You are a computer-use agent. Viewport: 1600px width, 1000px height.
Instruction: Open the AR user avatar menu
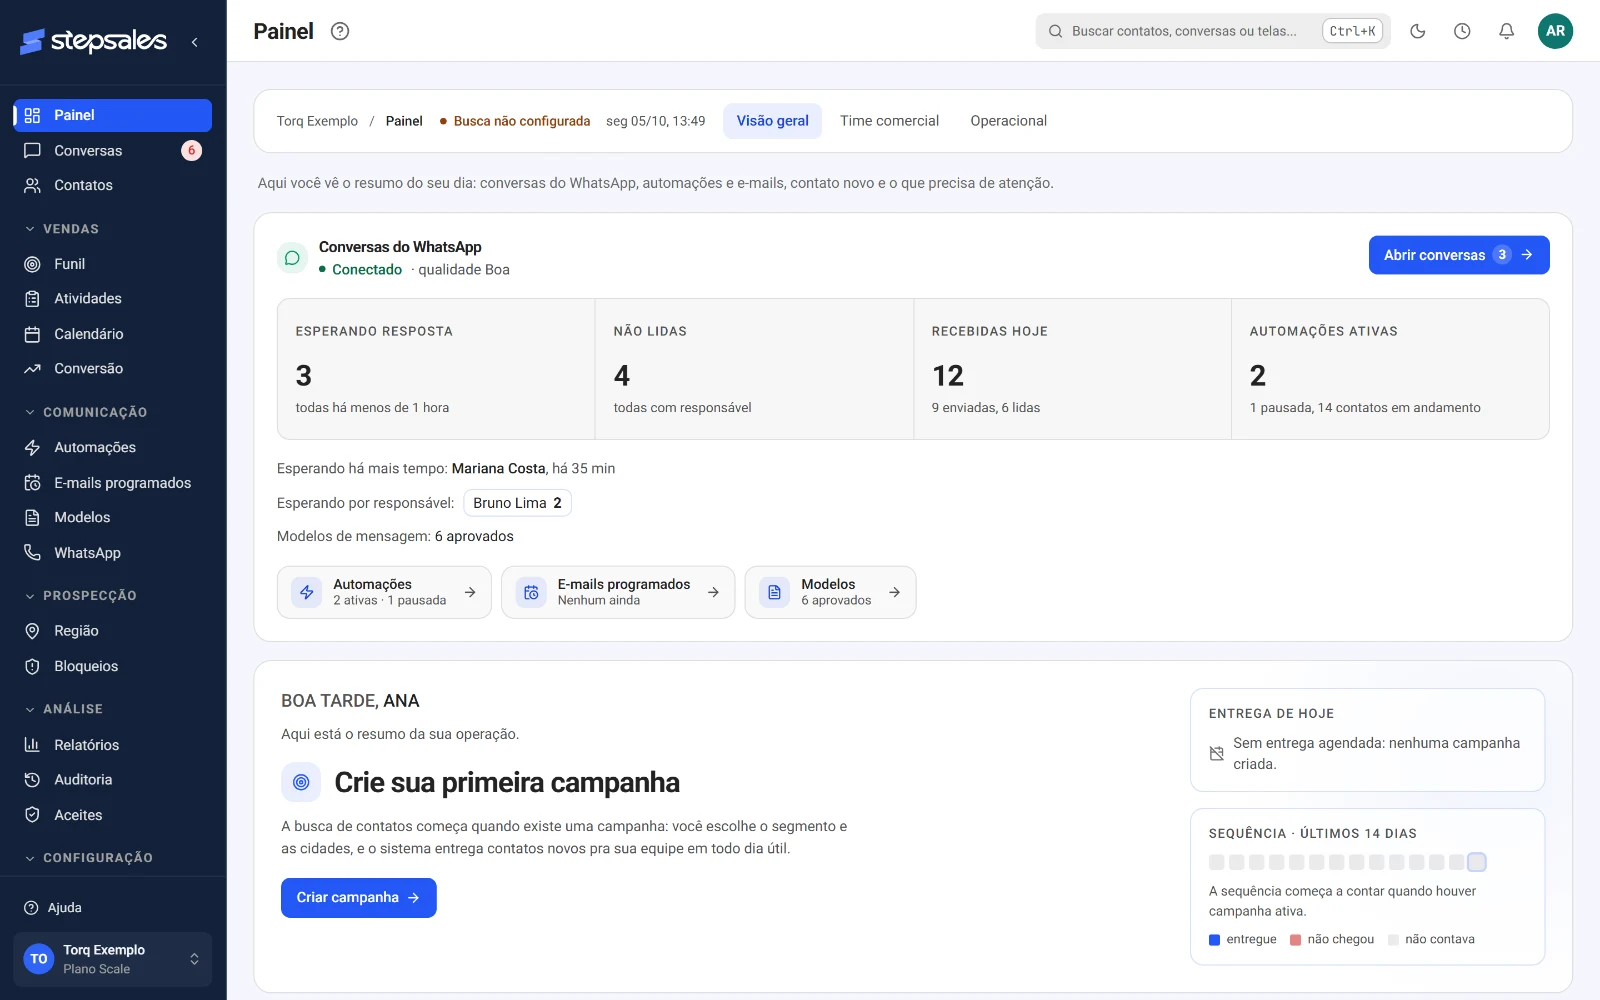click(1555, 31)
